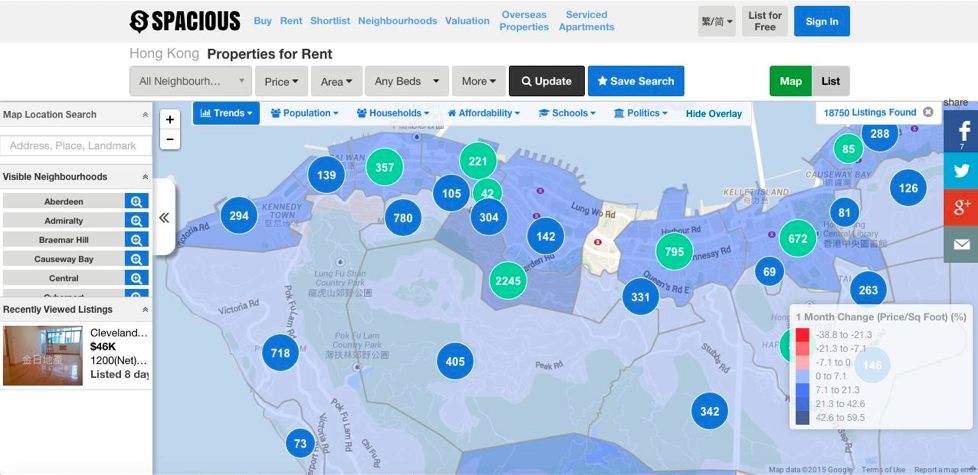Zoom to Aberdeen neighbourhood magnifier icon
The height and width of the screenshot is (475, 978).
(136, 201)
